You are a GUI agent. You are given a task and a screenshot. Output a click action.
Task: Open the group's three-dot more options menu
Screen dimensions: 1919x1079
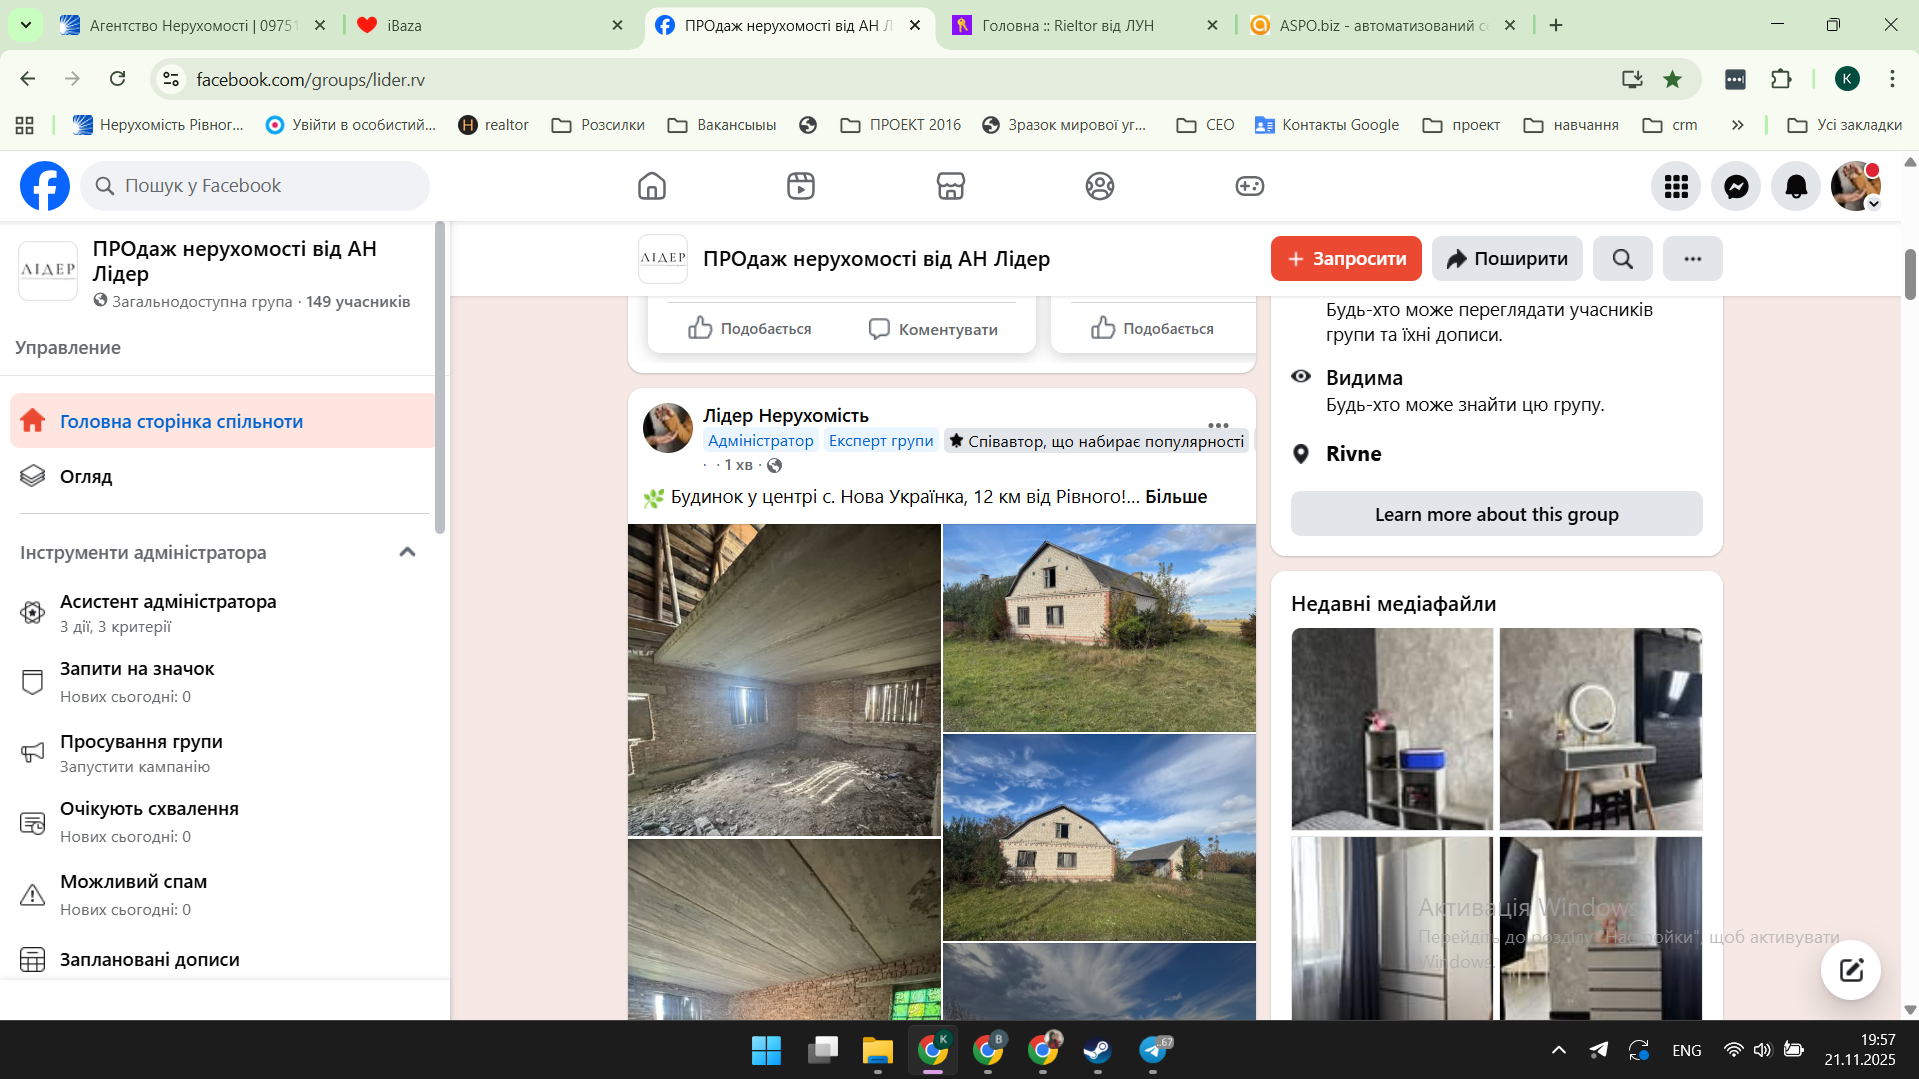(x=1692, y=259)
